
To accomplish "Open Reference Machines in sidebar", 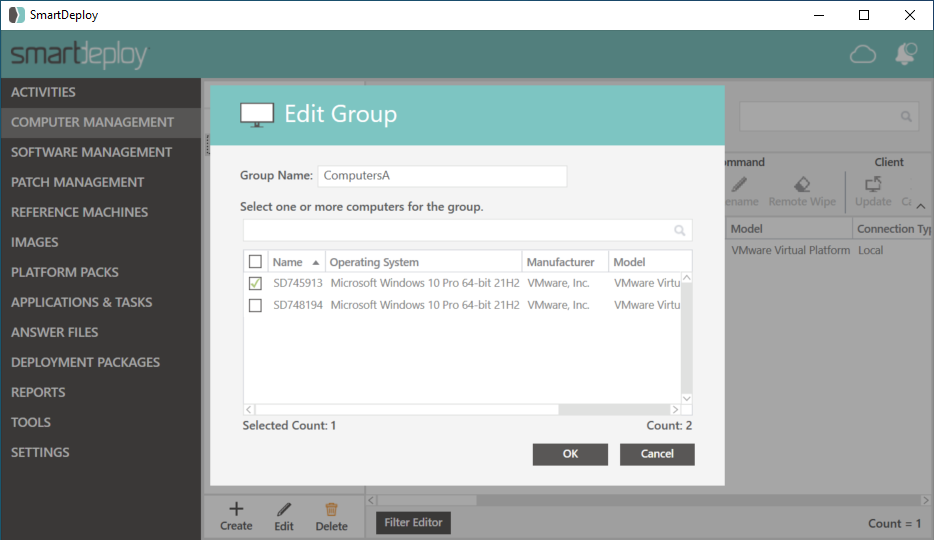I will click(x=101, y=212).
